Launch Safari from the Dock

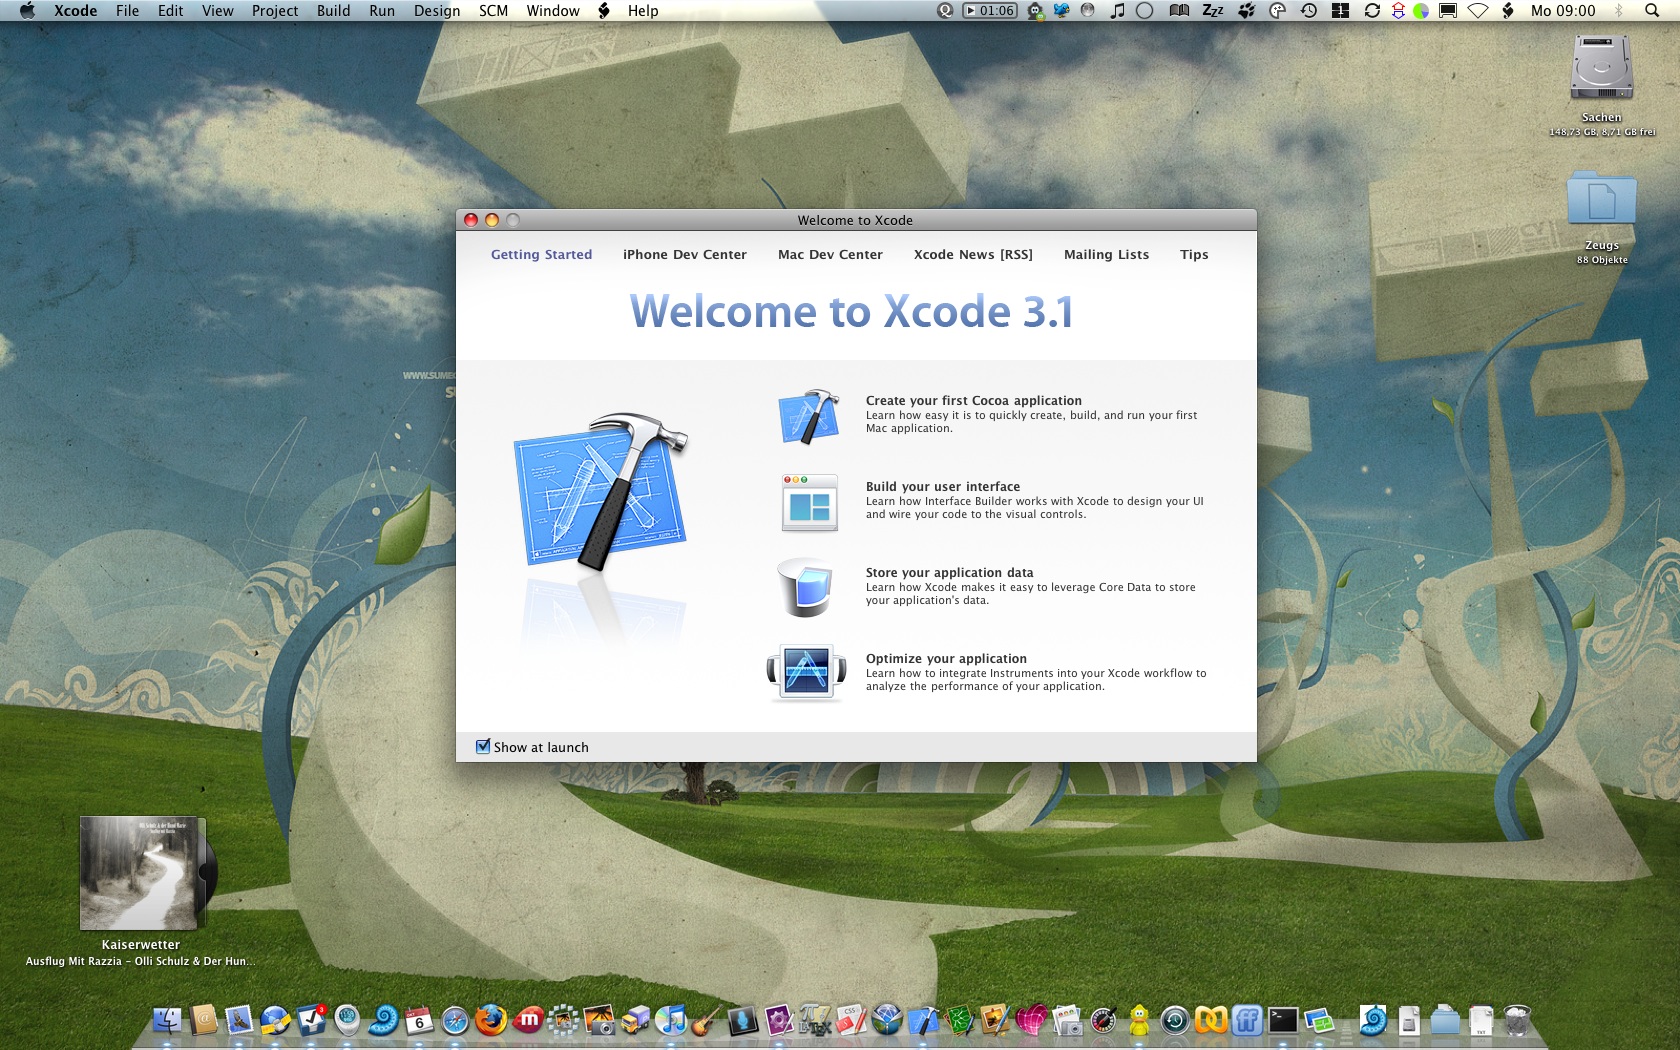(x=455, y=1020)
